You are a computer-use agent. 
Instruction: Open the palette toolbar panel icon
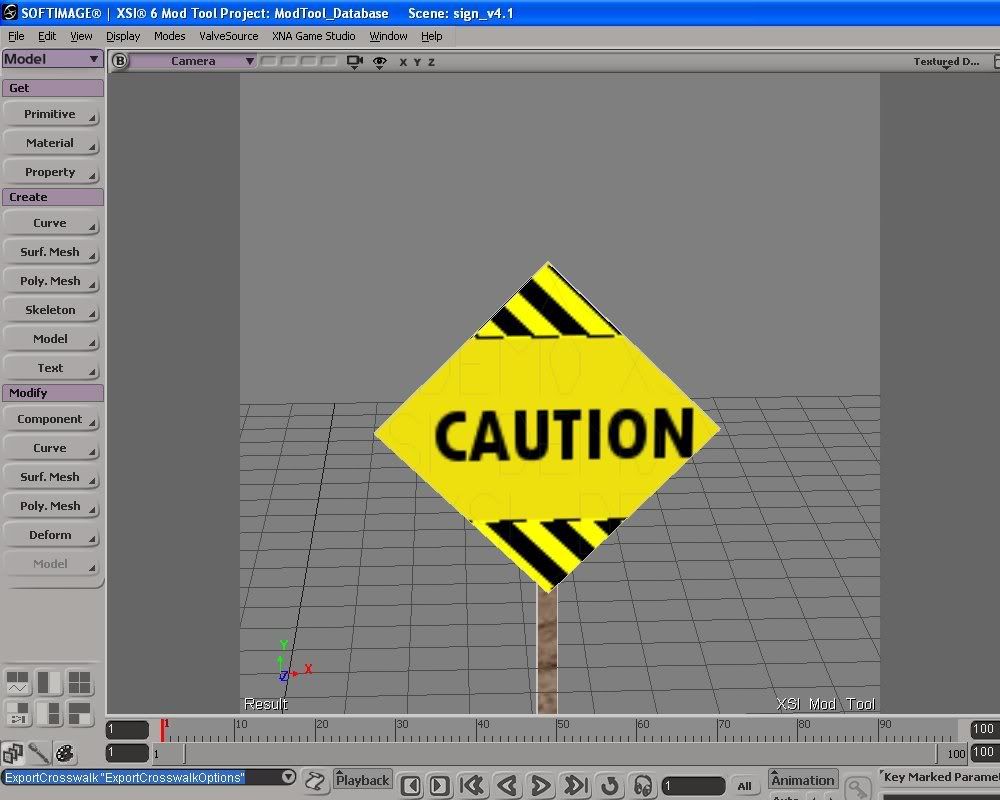pyautogui.click(x=64, y=753)
